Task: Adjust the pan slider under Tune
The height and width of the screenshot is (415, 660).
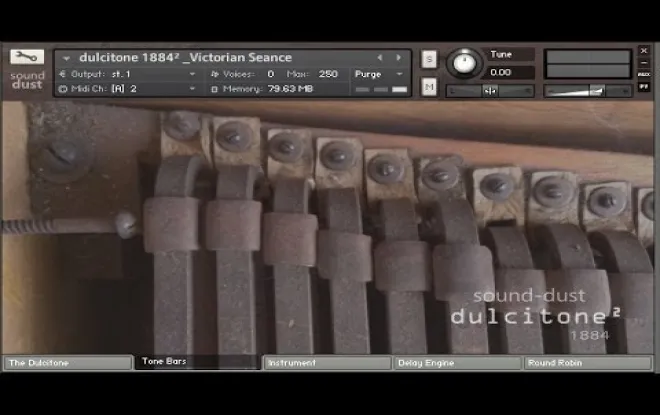Action: click(x=490, y=90)
